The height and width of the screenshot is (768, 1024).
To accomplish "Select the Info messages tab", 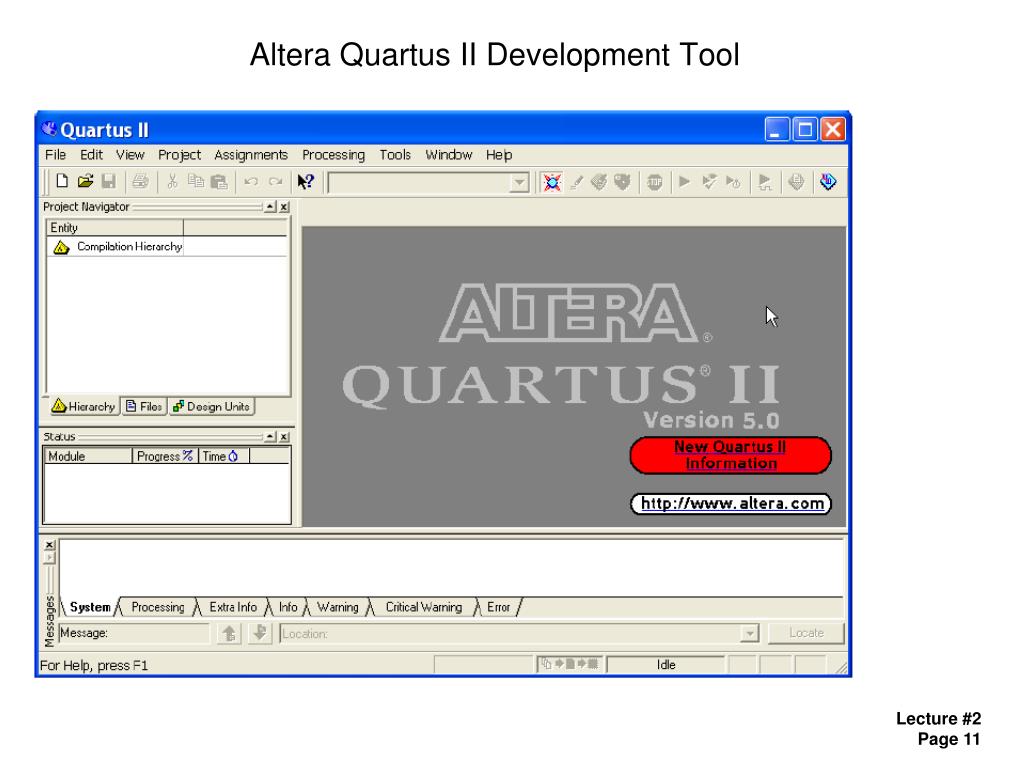I will (x=288, y=607).
